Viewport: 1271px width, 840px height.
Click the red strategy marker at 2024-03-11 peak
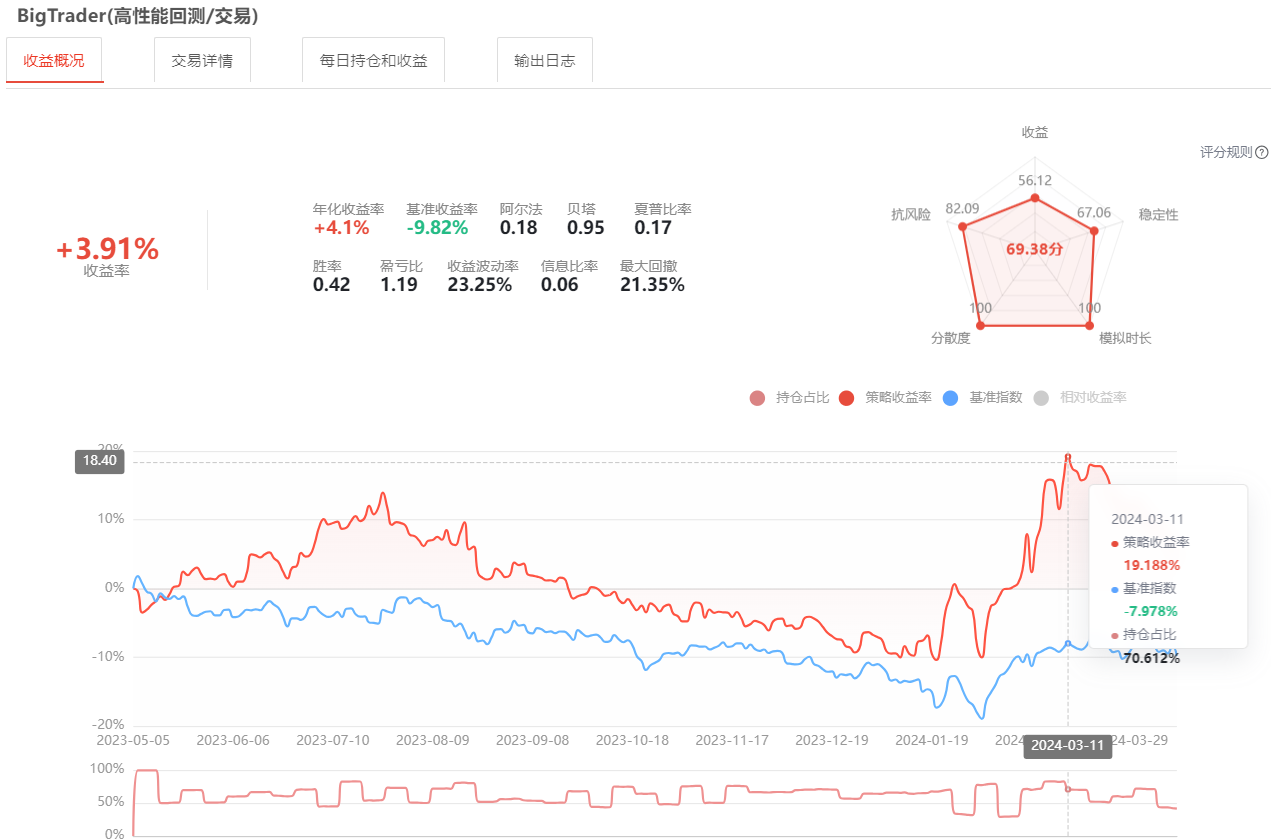coord(1068,457)
